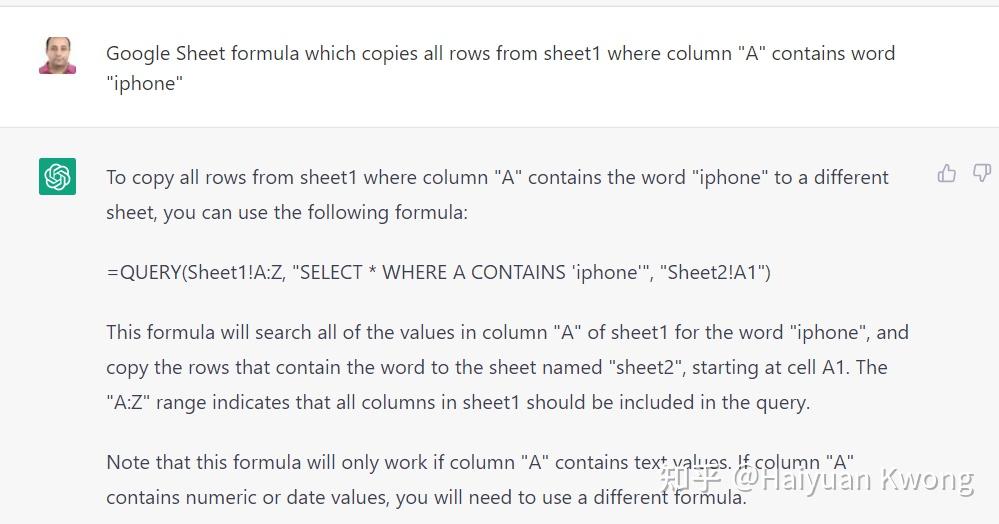Viewport: 999px width, 524px height.
Task: Click the response line starting "To copy all rows"
Action: (497, 178)
